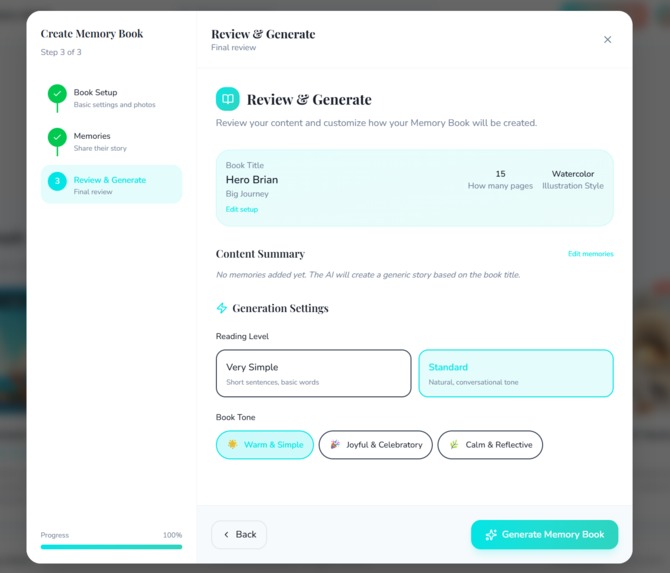The width and height of the screenshot is (670, 573).
Task: Click the Reading Level label
Action: [x=242, y=336]
